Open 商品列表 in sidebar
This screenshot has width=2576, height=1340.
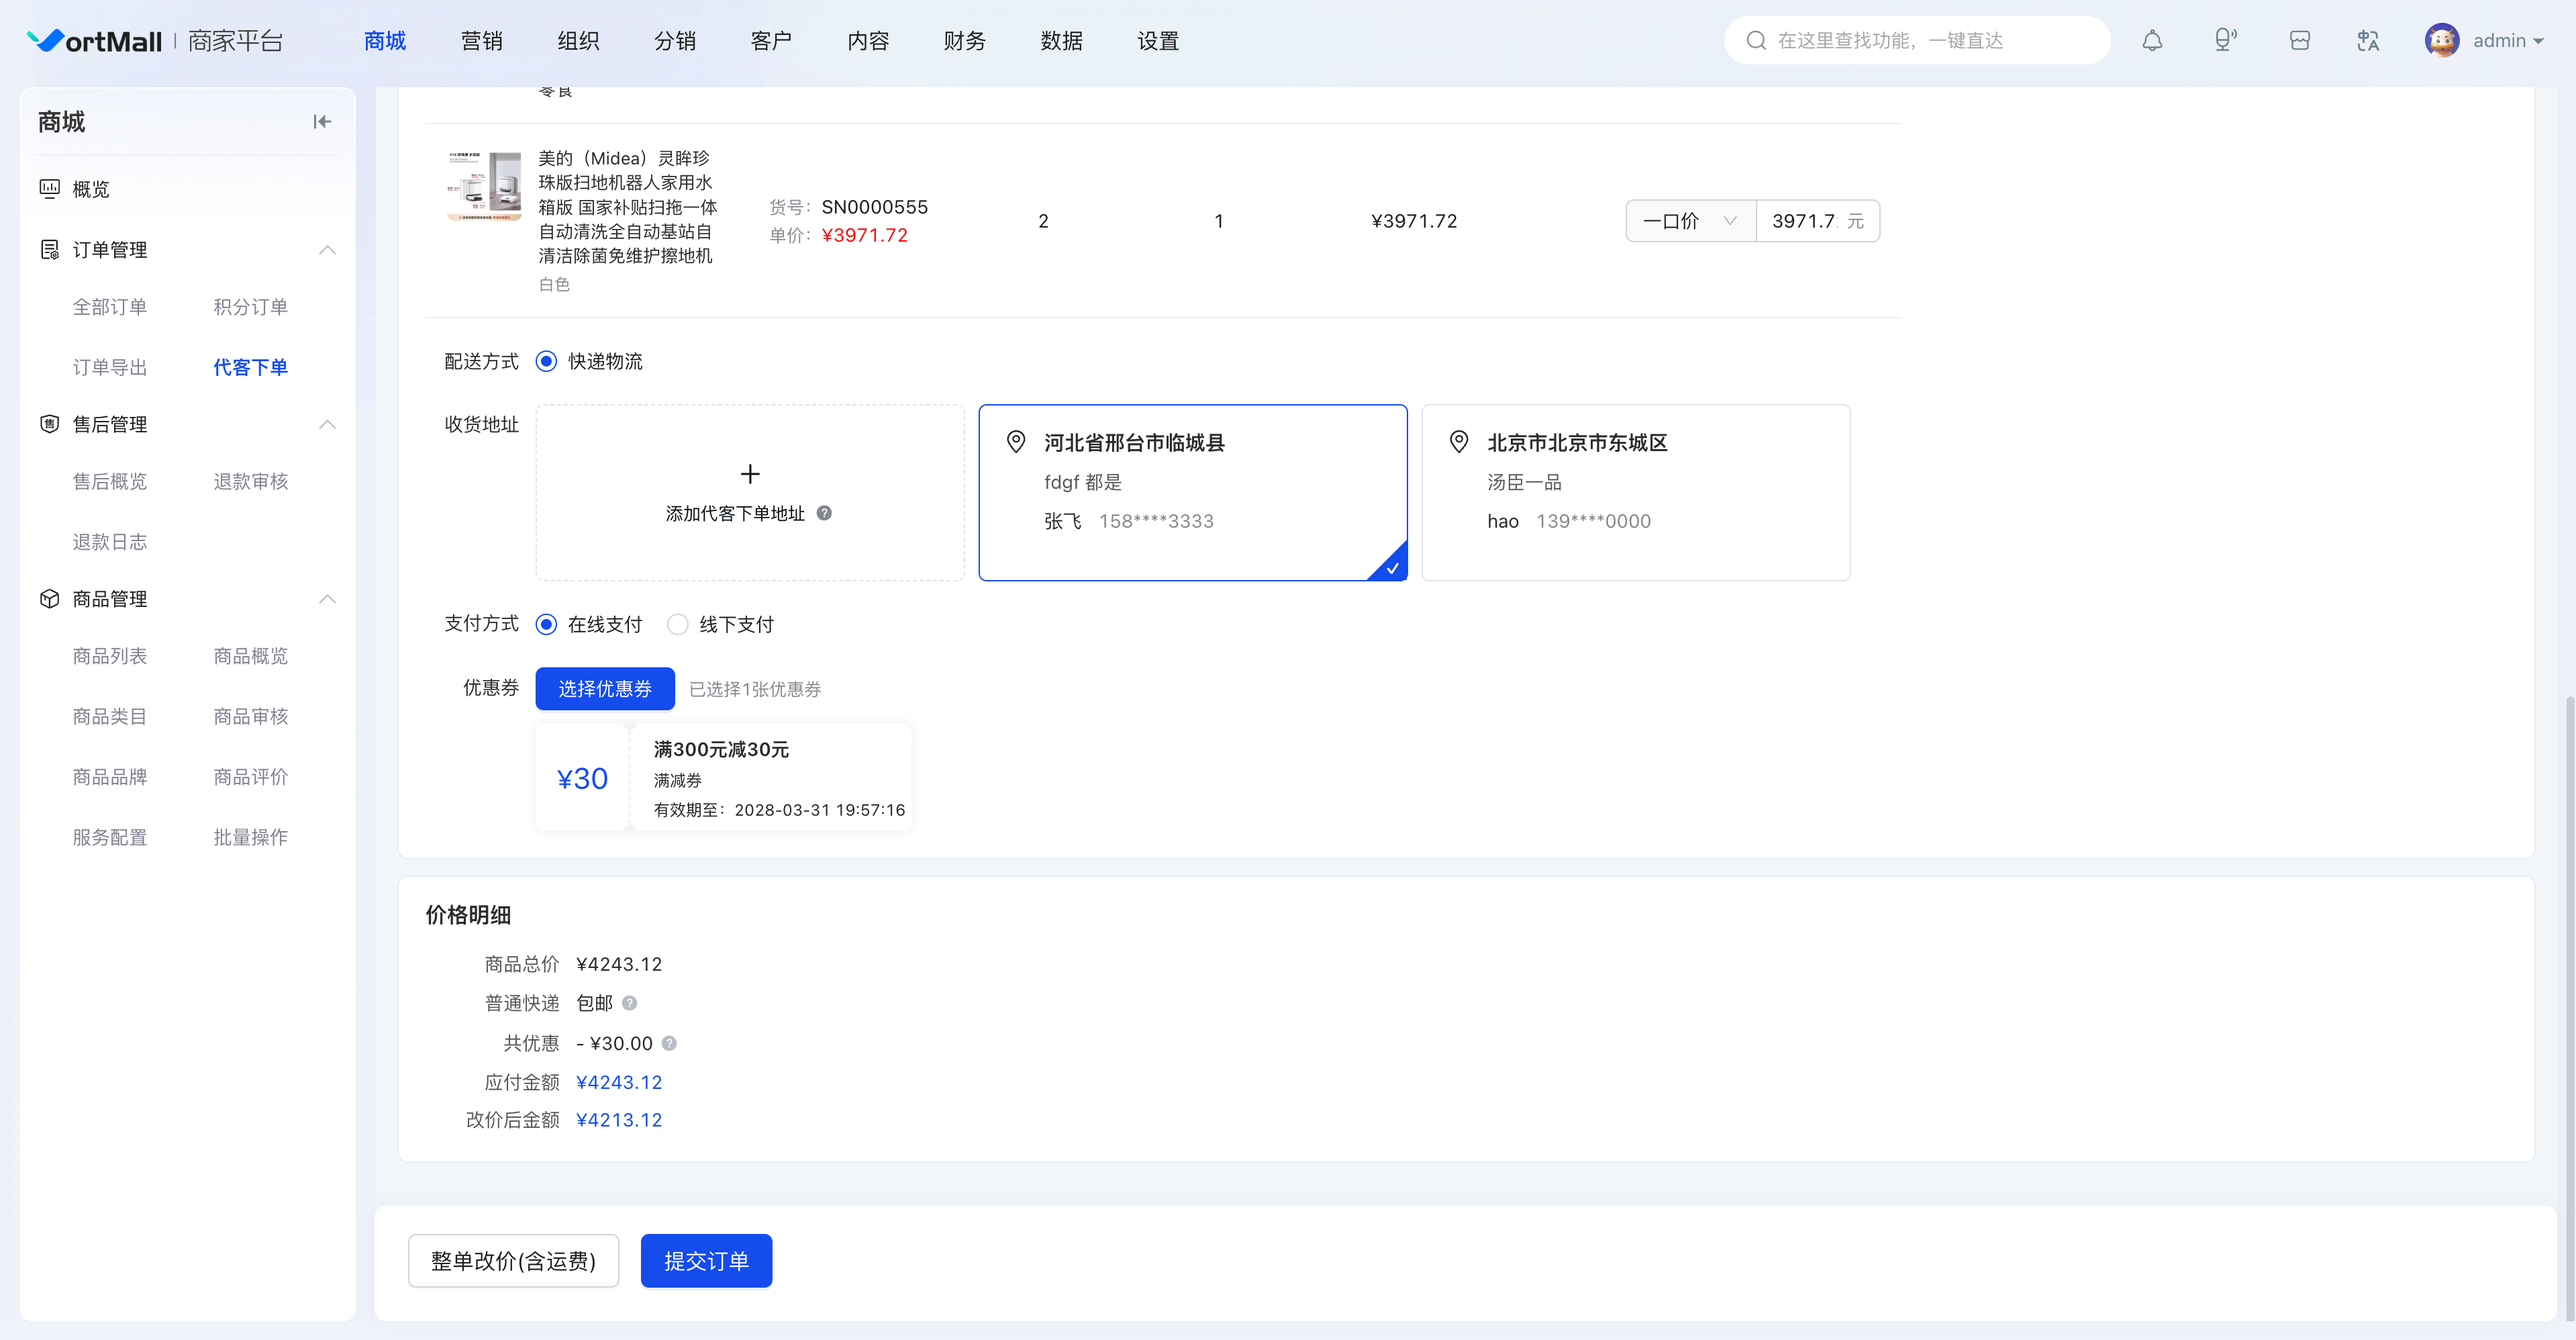point(110,656)
